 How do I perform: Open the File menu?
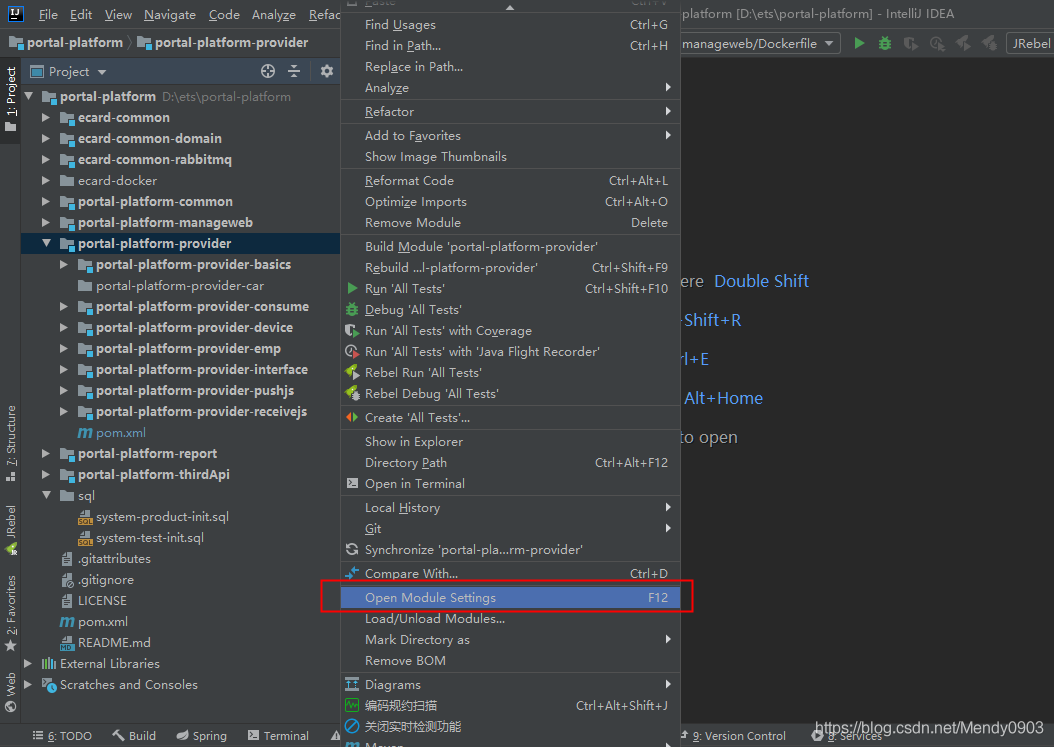[x=48, y=14]
